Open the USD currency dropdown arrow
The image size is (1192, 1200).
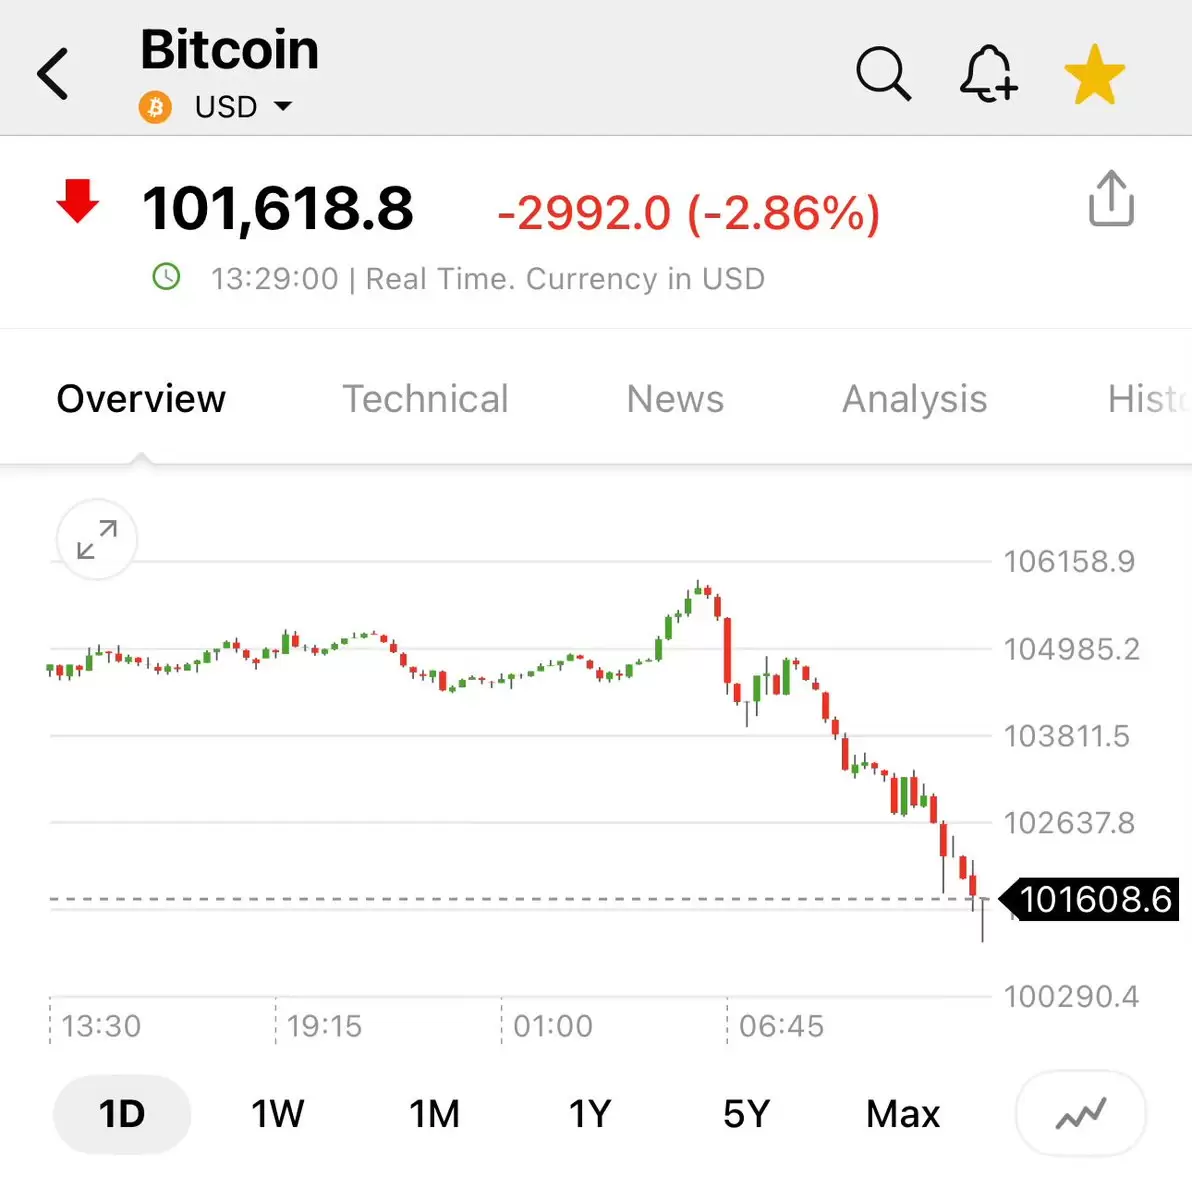[x=283, y=106]
